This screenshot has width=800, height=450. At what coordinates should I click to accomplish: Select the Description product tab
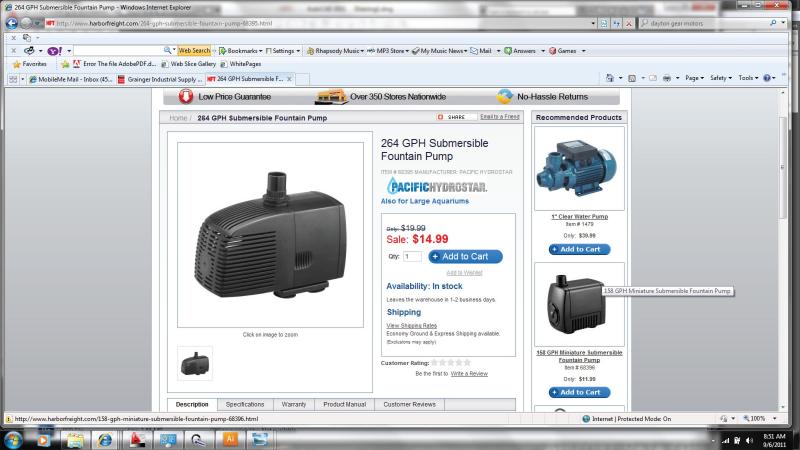[x=192, y=405]
